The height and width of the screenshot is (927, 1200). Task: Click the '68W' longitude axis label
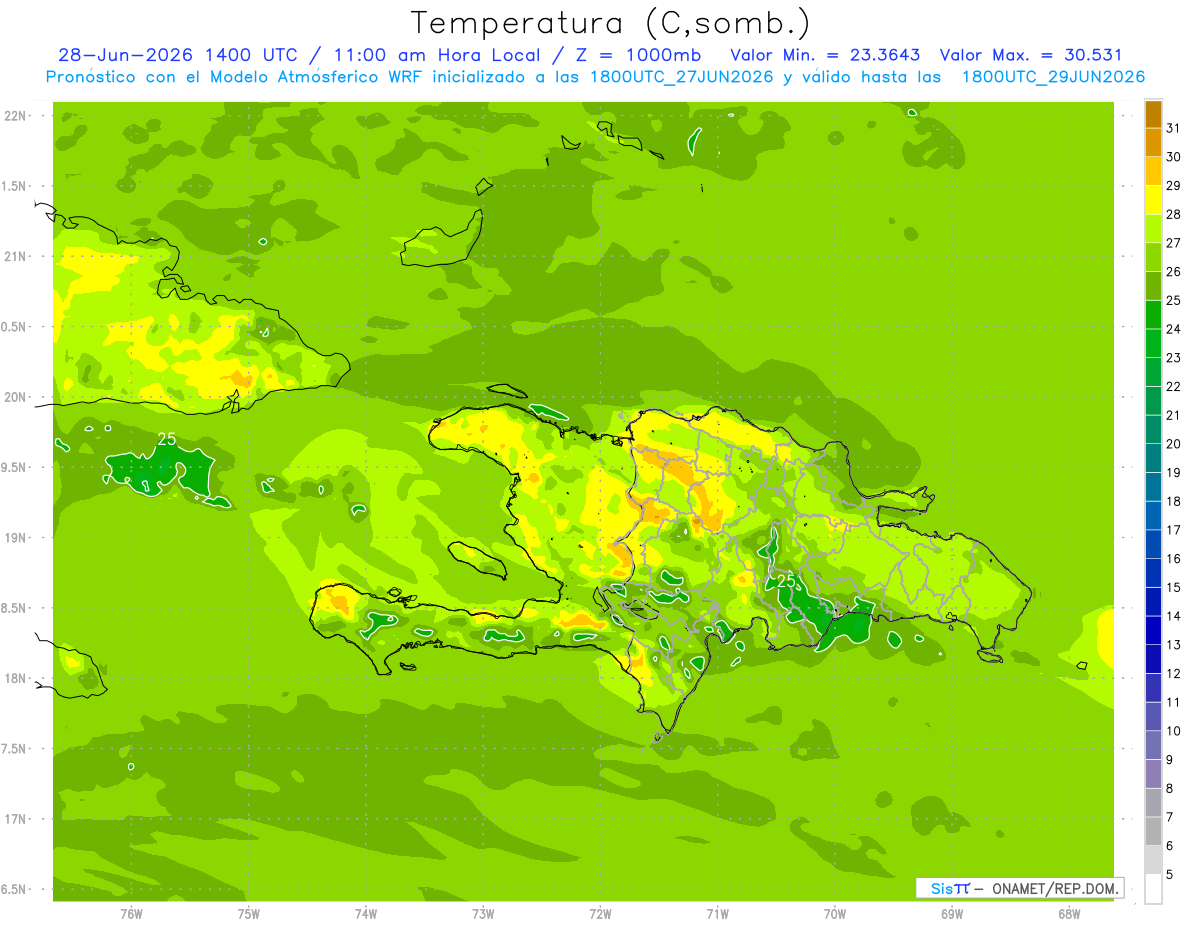tap(1069, 914)
